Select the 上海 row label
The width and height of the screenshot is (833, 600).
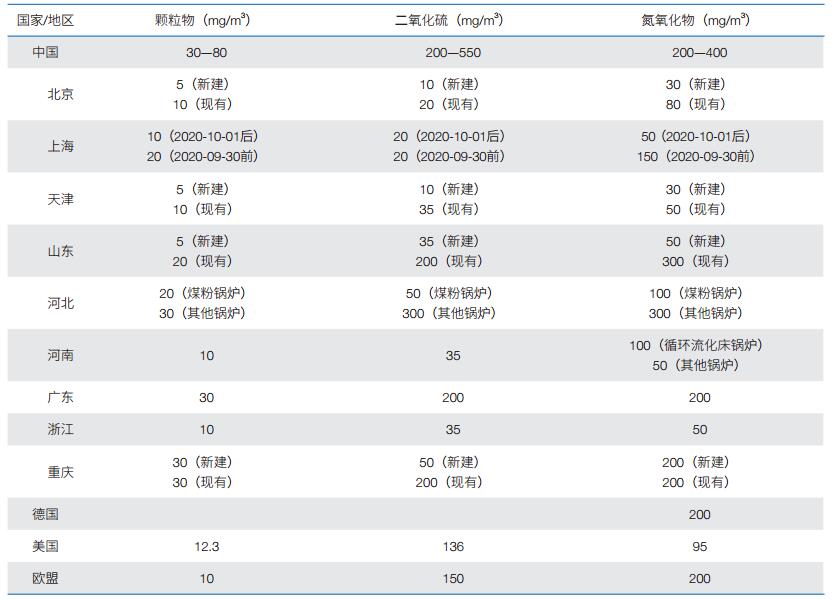click(61, 146)
